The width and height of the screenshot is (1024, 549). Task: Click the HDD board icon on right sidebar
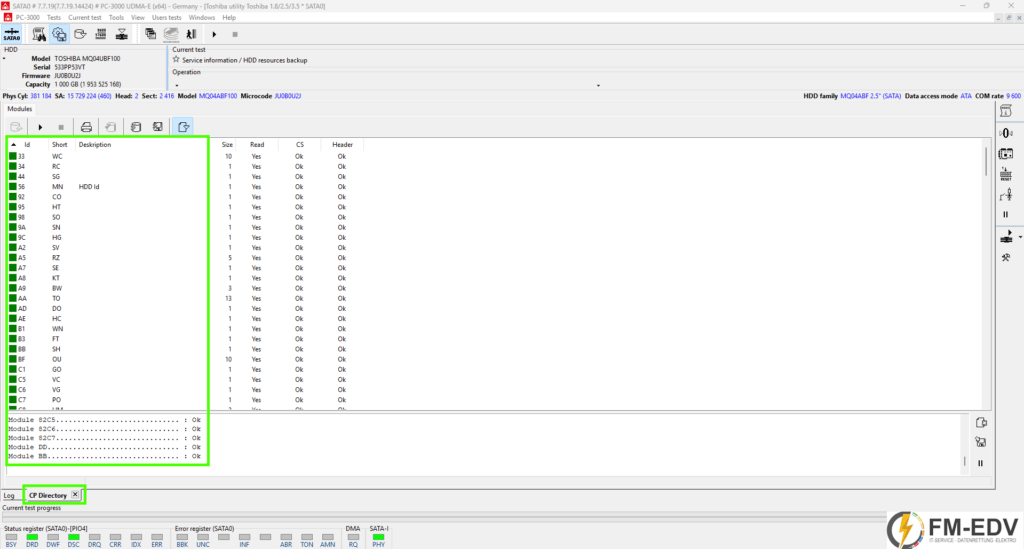coord(1006,154)
